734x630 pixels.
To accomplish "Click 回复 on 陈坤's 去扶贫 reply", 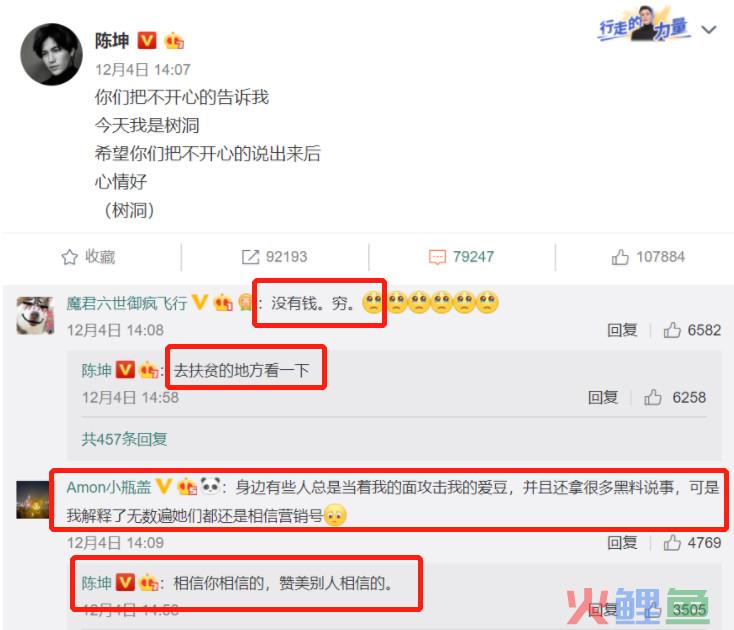I will 603,397.
